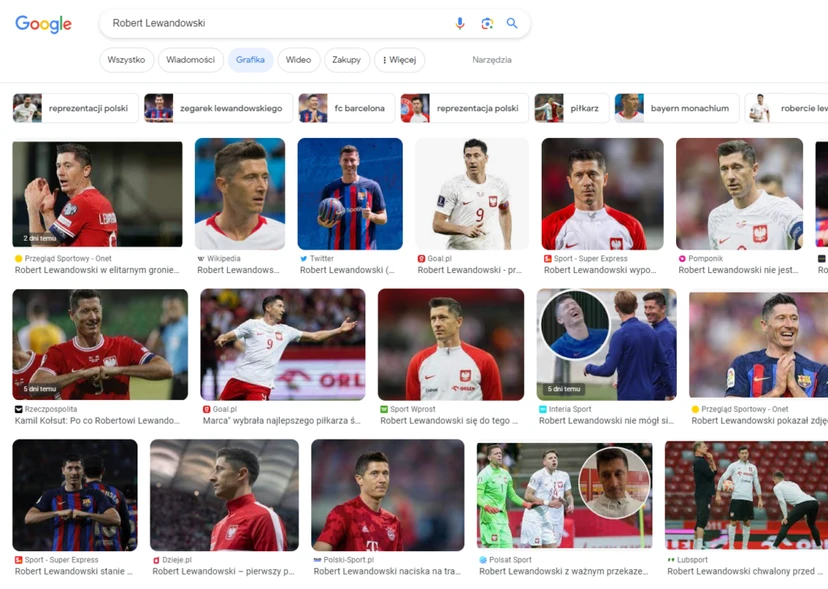Open the Zakupy tab
828x589 pixels.
(346, 60)
